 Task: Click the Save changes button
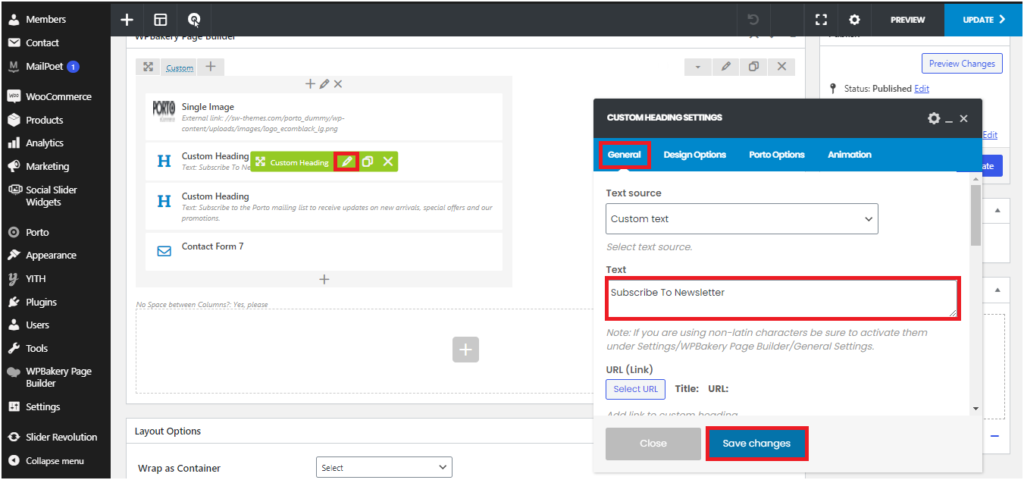pos(756,443)
